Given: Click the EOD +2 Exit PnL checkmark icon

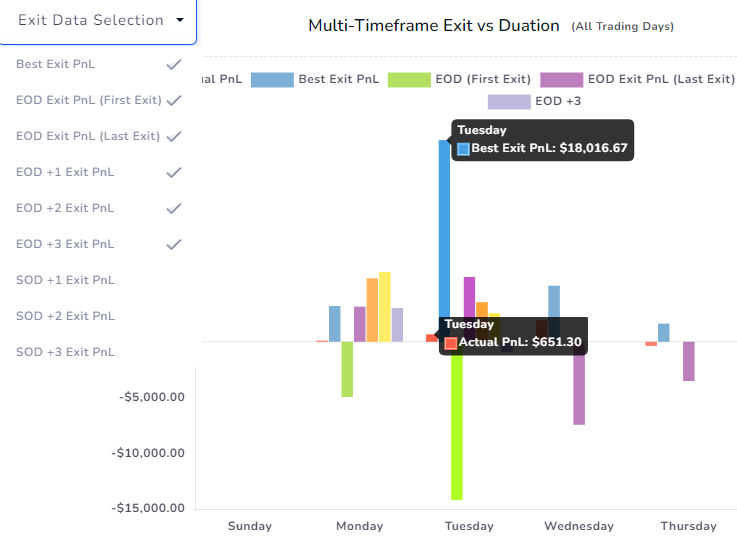Looking at the screenshot, I should click(174, 208).
